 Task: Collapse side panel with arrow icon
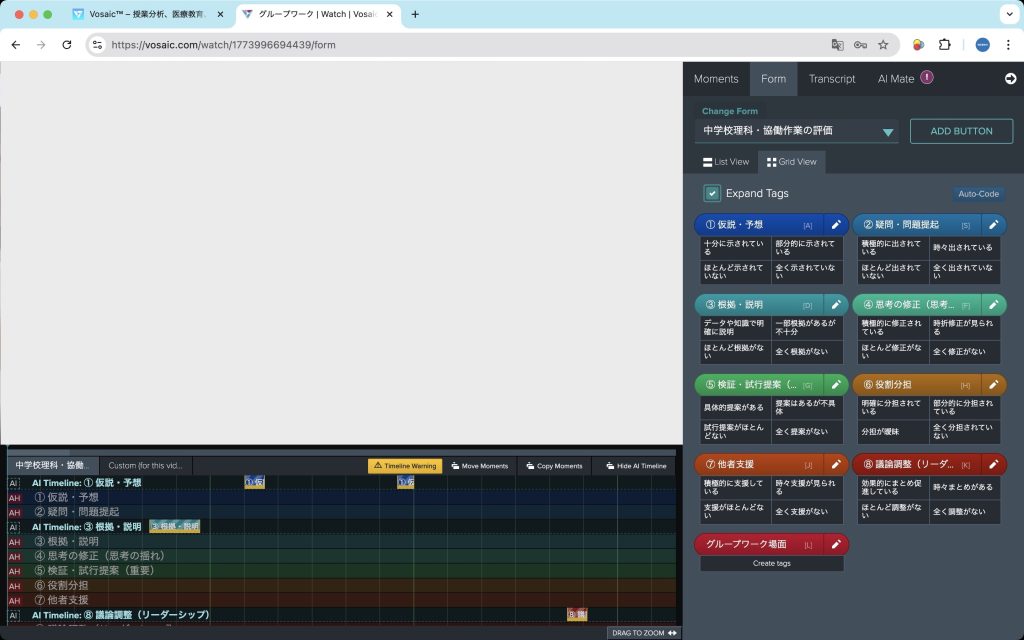(1010, 79)
